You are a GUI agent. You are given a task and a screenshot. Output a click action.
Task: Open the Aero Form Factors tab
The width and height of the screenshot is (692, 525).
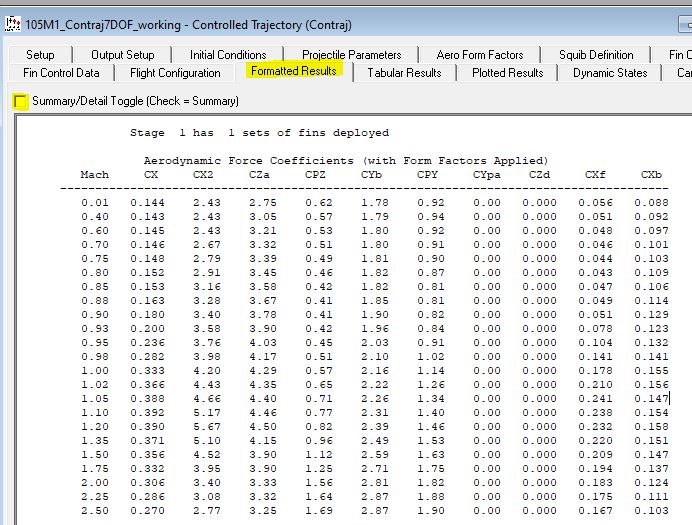click(x=479, y=55)
